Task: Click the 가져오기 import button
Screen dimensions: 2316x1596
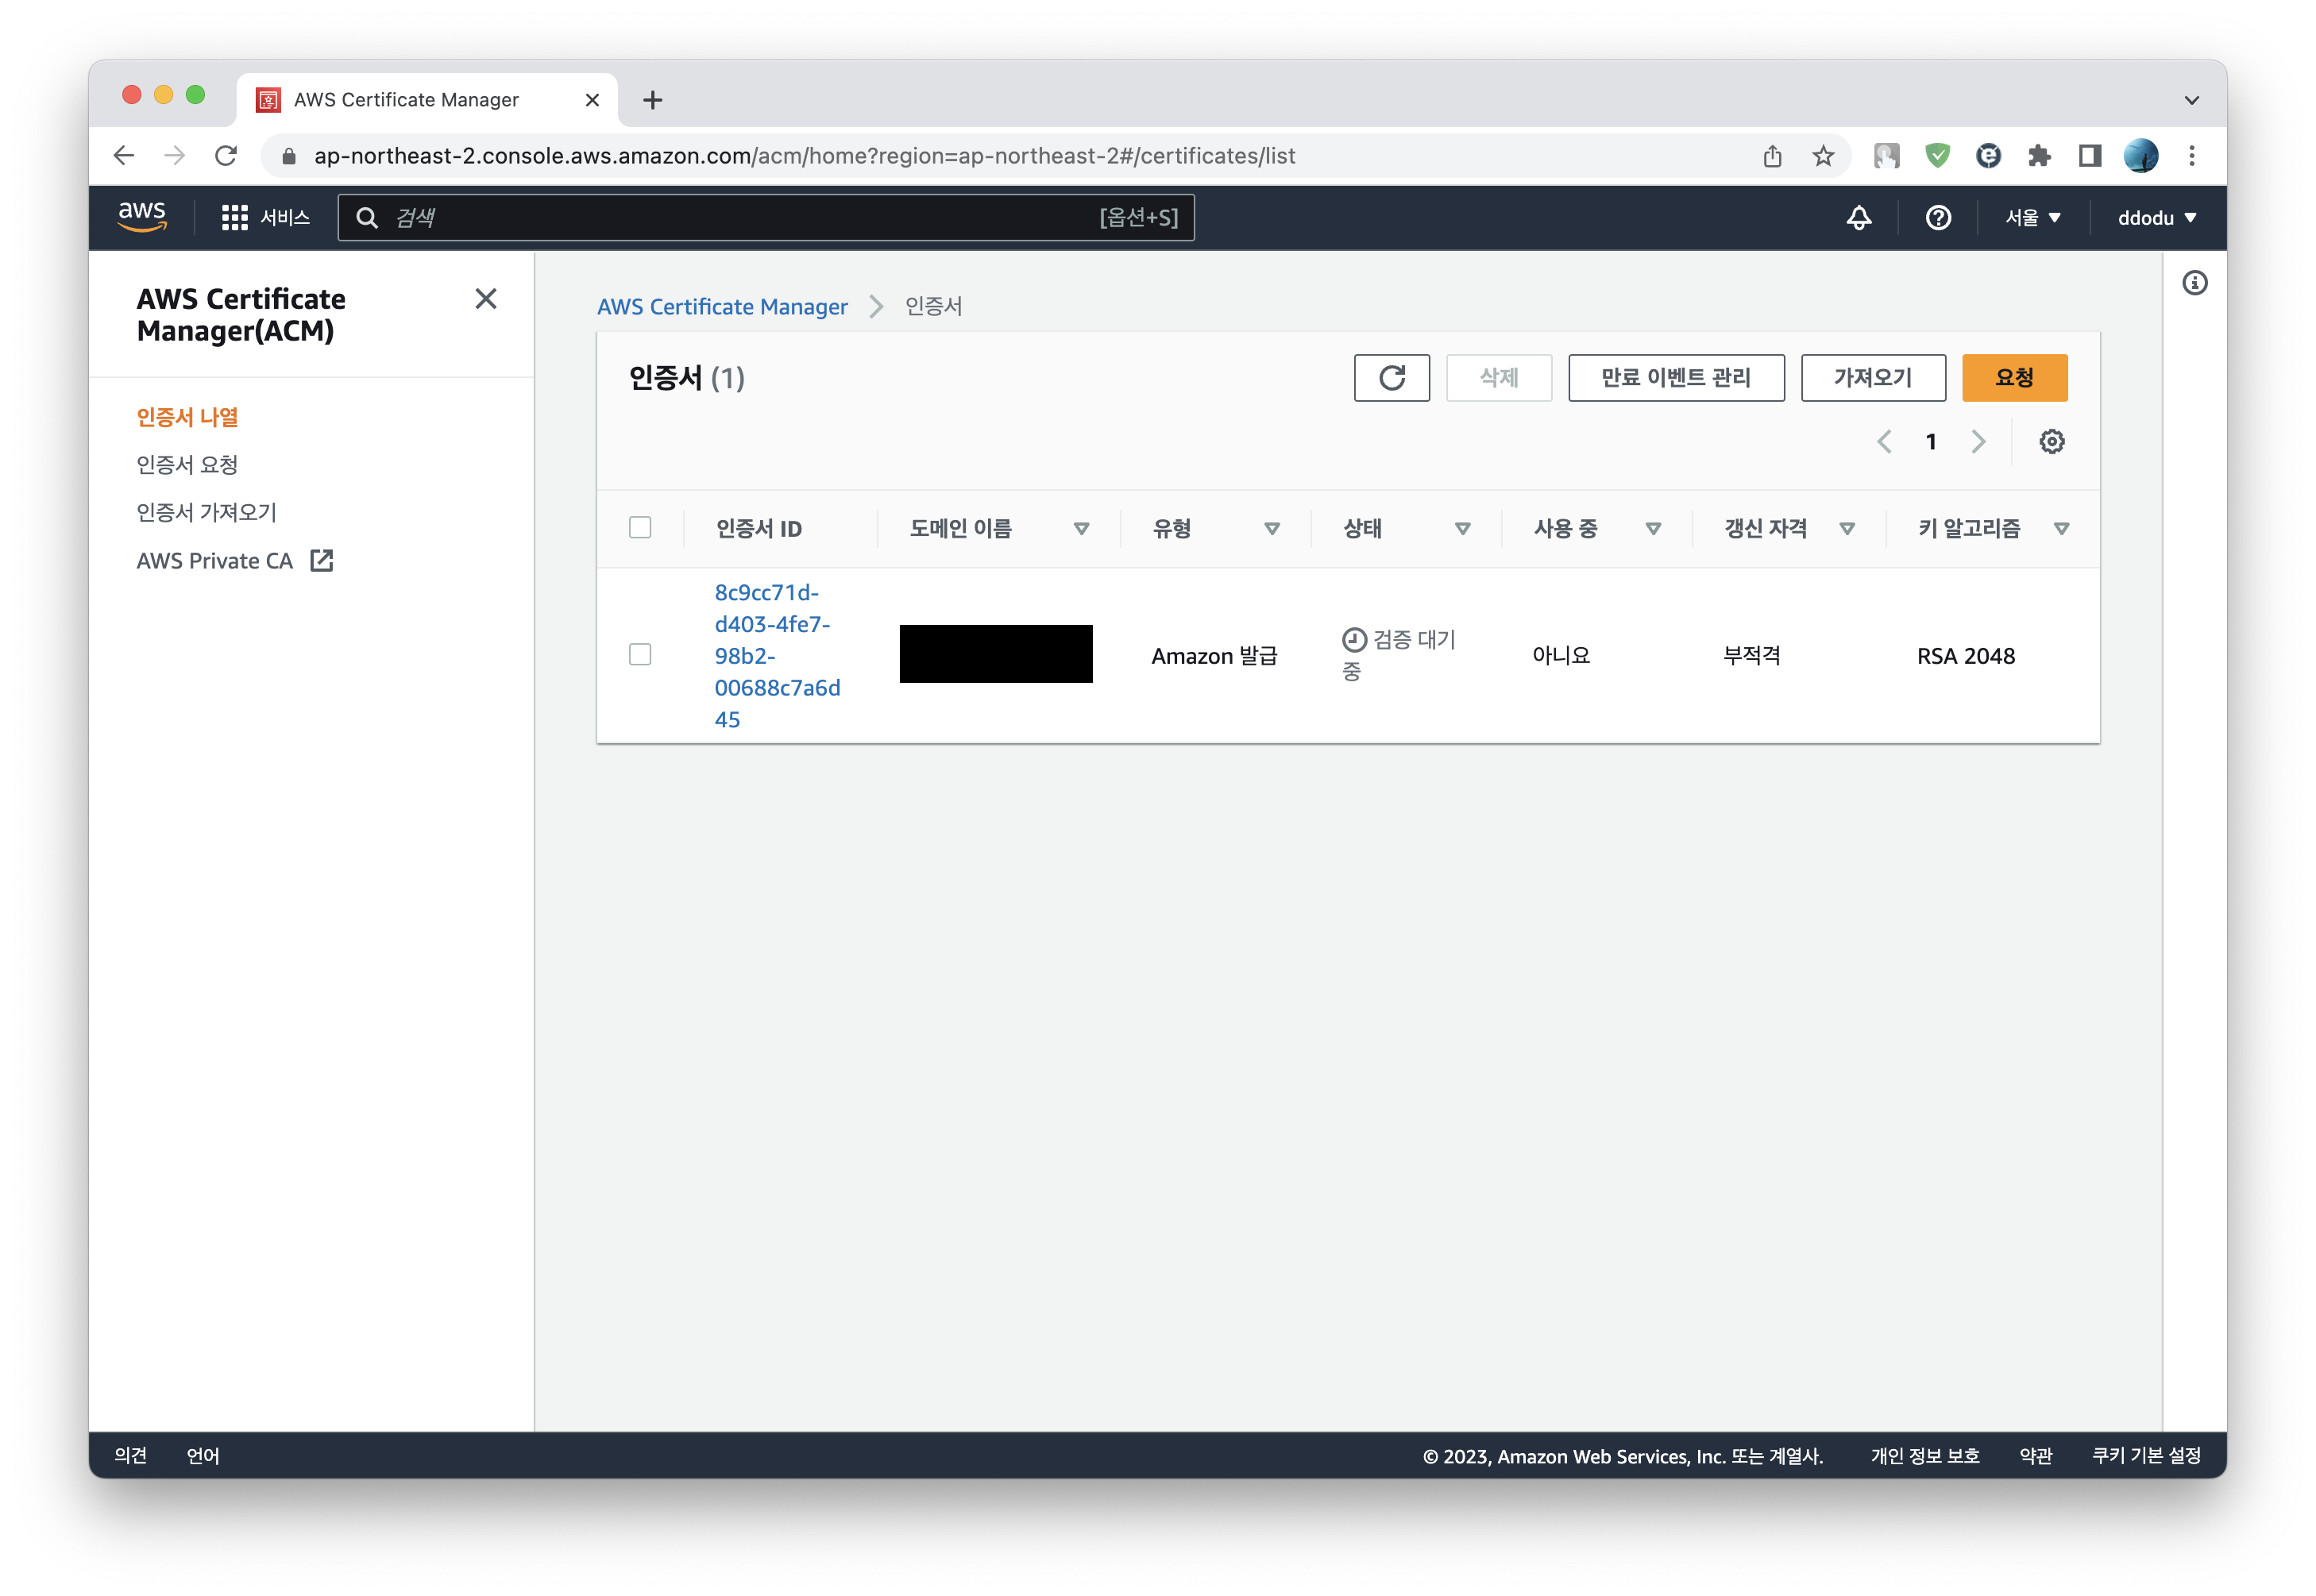Action: coord(1872,378)
